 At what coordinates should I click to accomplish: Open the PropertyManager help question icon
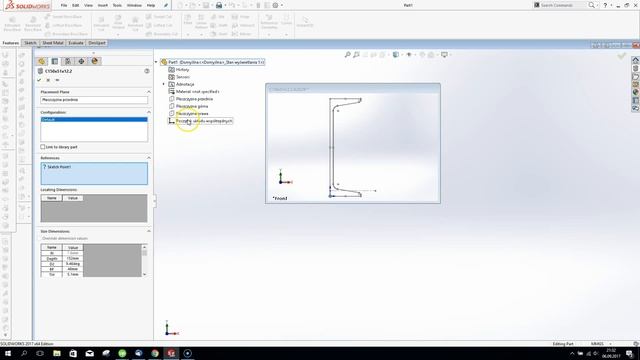coord(147,71)
